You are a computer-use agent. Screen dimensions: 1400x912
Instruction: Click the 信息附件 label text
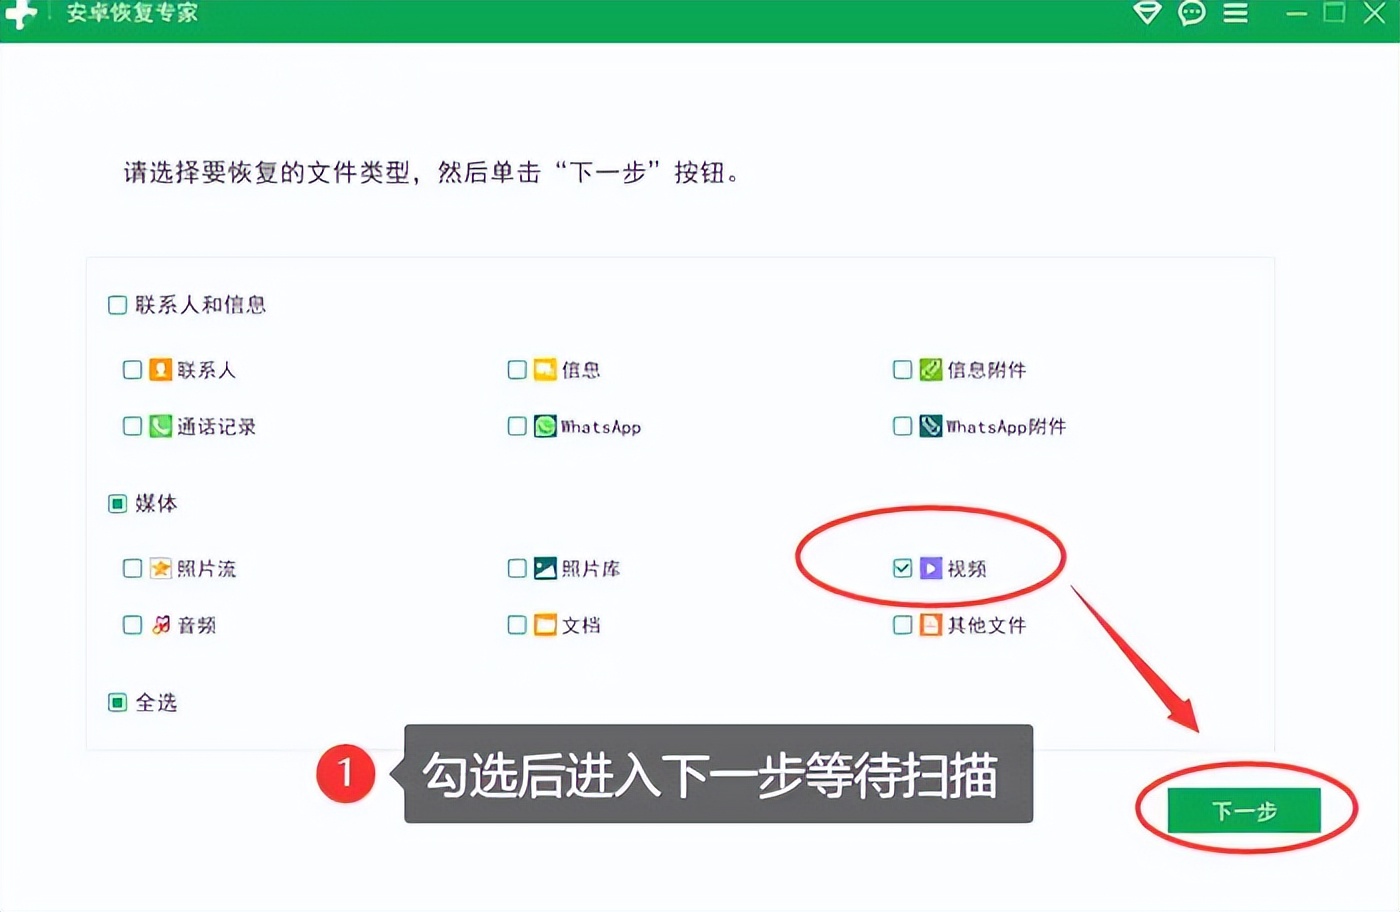pos(987,370)
